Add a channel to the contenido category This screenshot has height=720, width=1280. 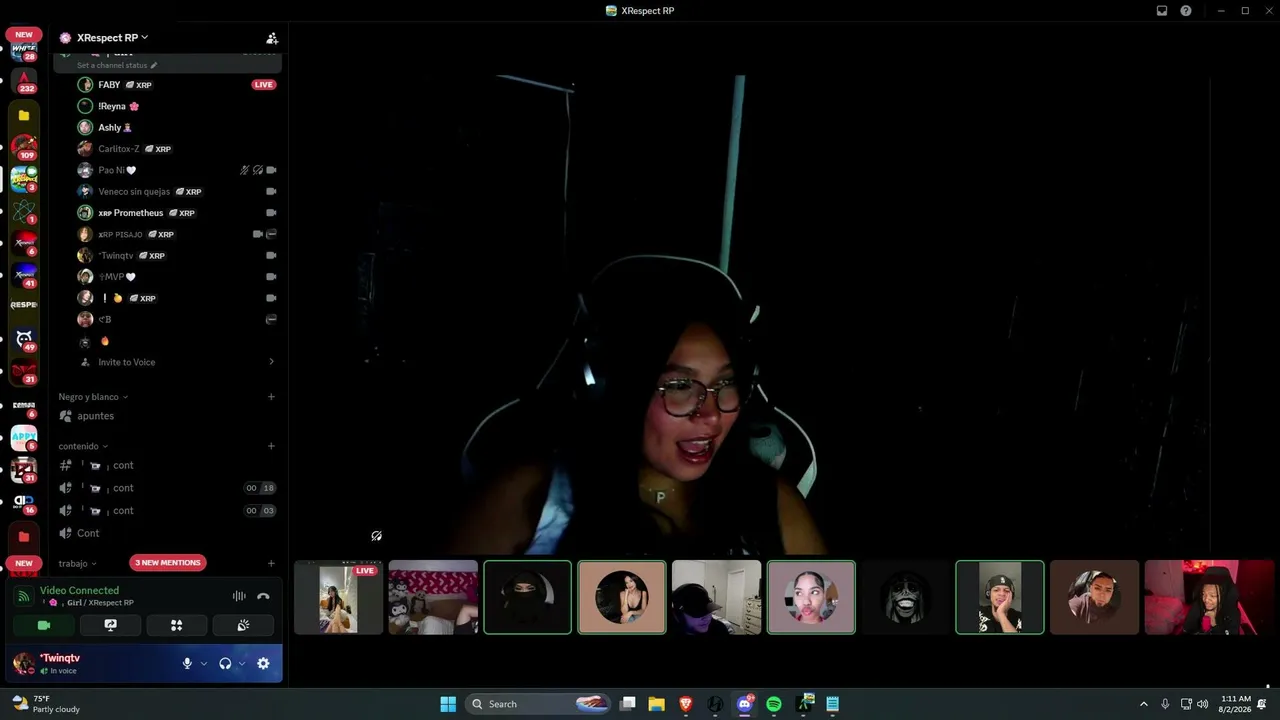[271, 446]
